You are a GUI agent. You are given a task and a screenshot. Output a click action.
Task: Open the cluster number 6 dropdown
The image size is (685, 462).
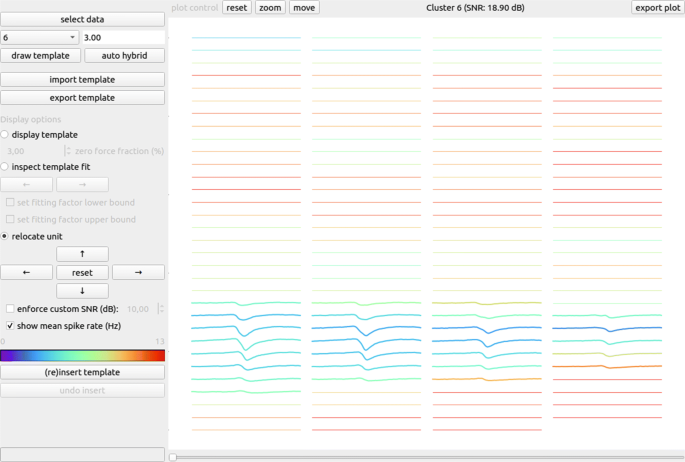[x=40, y=37]
